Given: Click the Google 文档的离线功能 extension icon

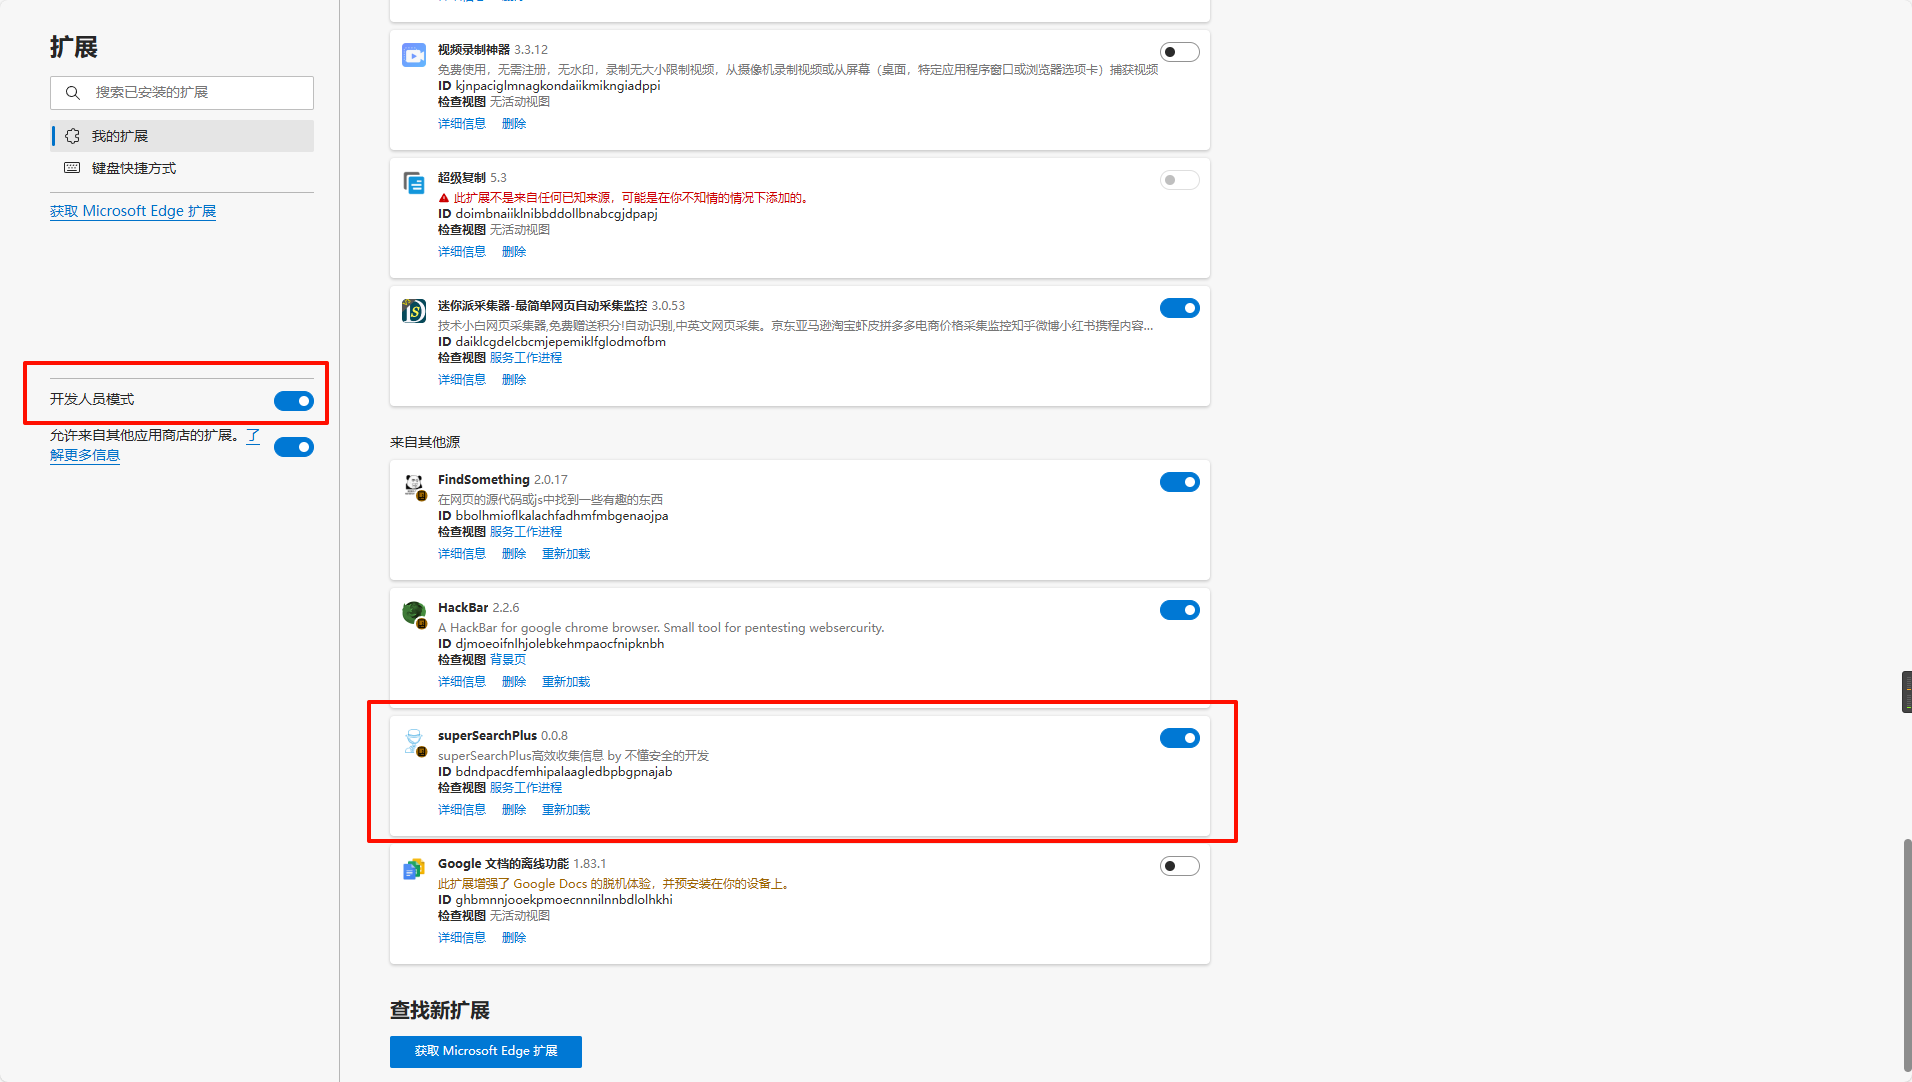Looking at the screenshot, I should (x=413, y=869).
